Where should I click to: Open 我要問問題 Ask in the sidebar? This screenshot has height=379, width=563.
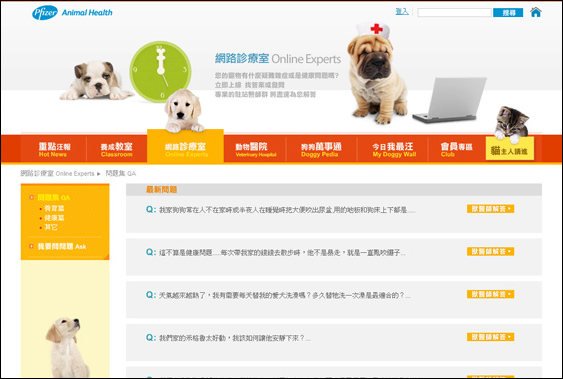click(62, 247)
